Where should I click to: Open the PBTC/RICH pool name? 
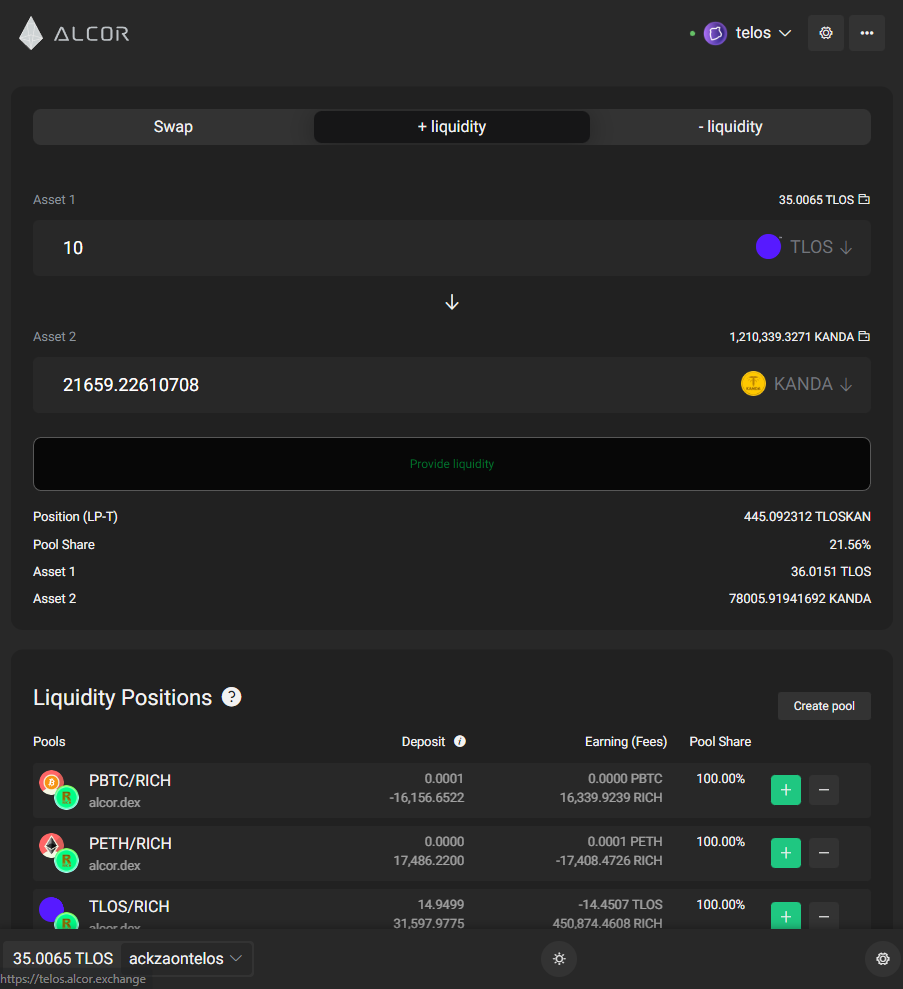130,780
